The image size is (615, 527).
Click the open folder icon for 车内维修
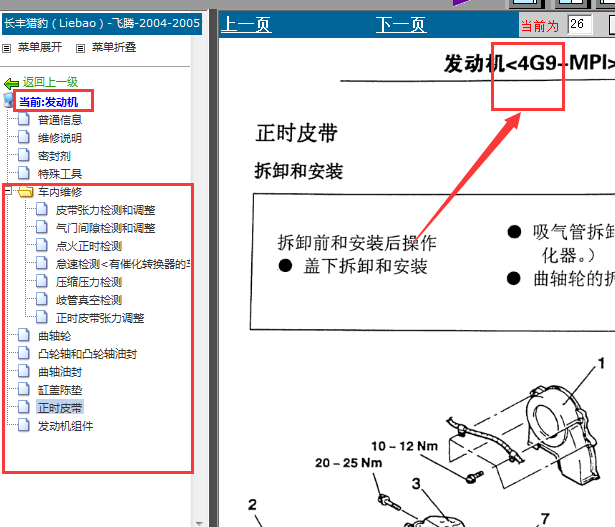pos(26,192)
